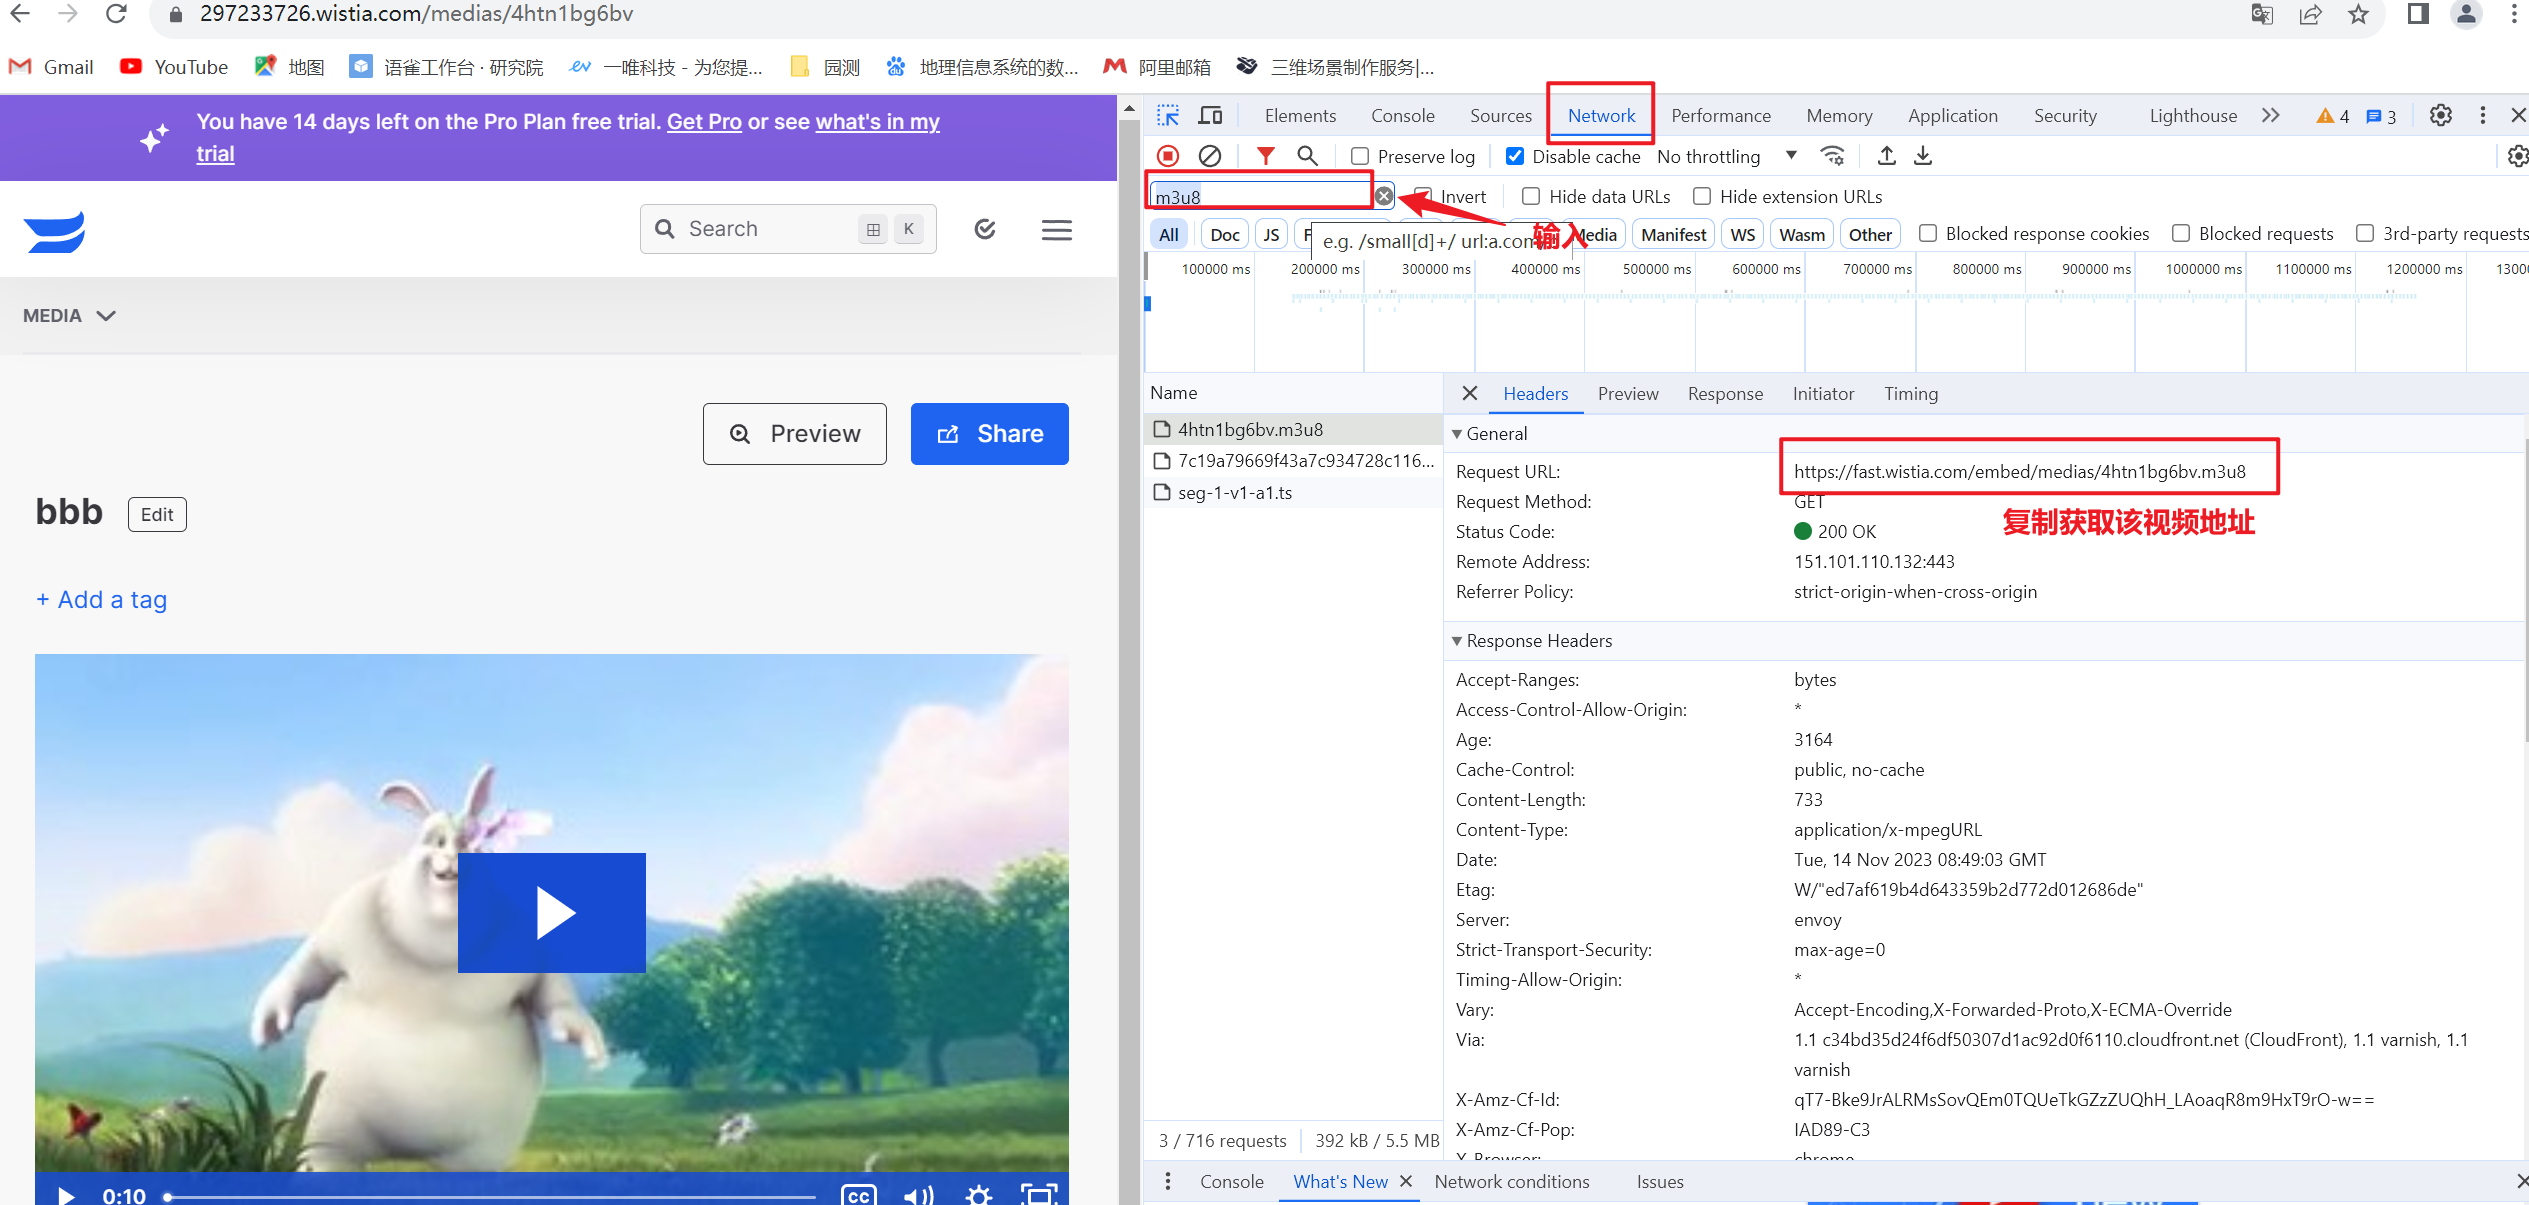Toggle Invert filter checkbox

pos(1423,196)
